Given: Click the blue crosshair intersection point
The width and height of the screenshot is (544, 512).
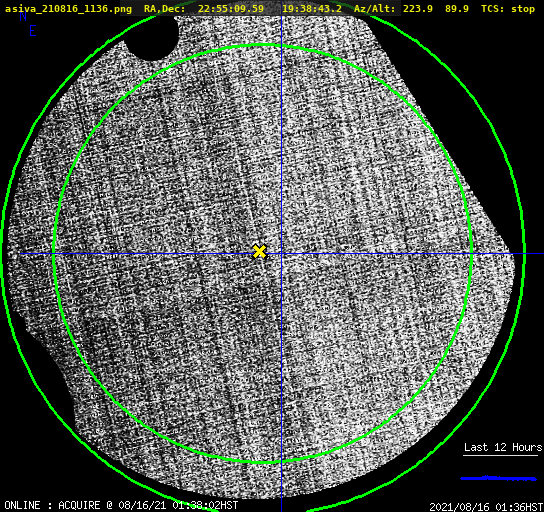Looking at the screenshot, I should click(x=281, y=254).
